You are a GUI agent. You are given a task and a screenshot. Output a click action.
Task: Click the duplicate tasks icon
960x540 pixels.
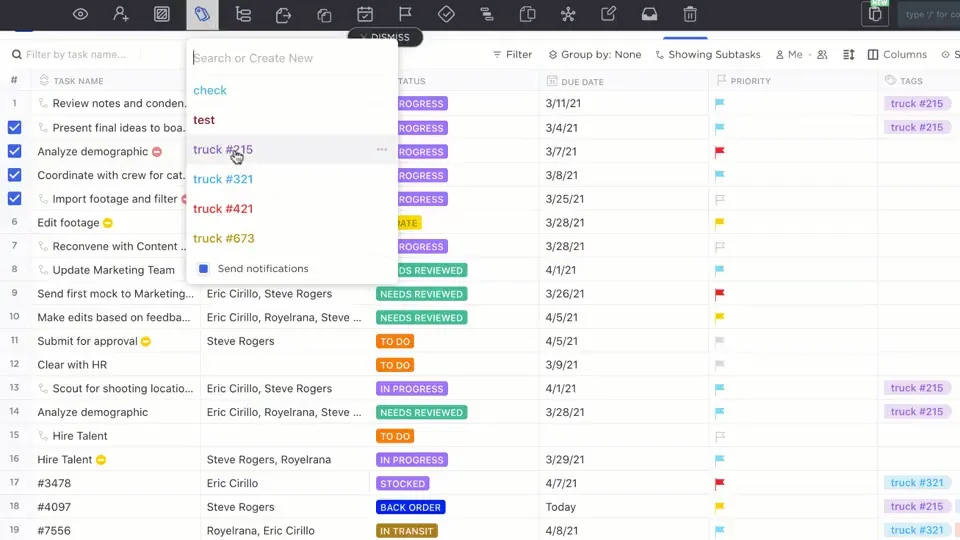pos(324,14)
